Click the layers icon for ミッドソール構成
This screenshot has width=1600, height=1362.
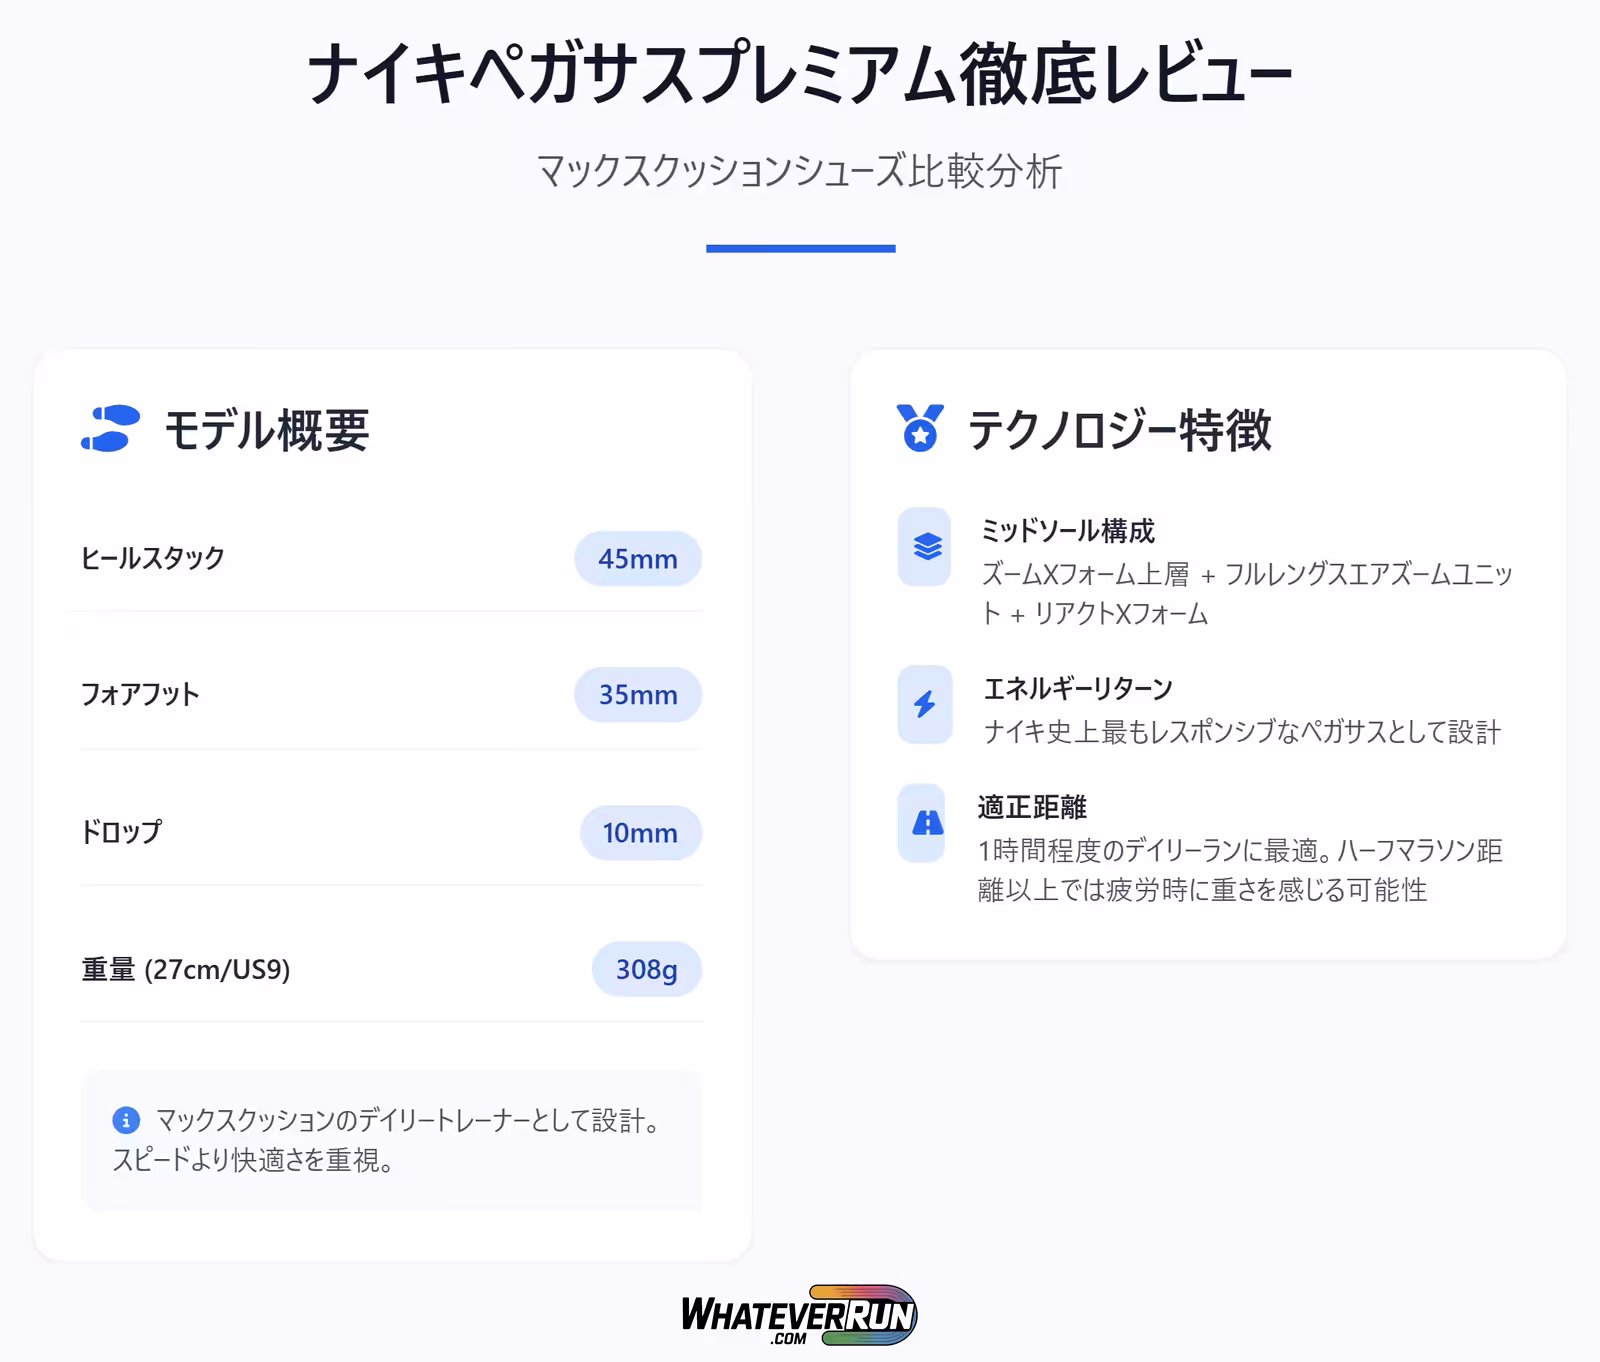(x=926, y=547)
